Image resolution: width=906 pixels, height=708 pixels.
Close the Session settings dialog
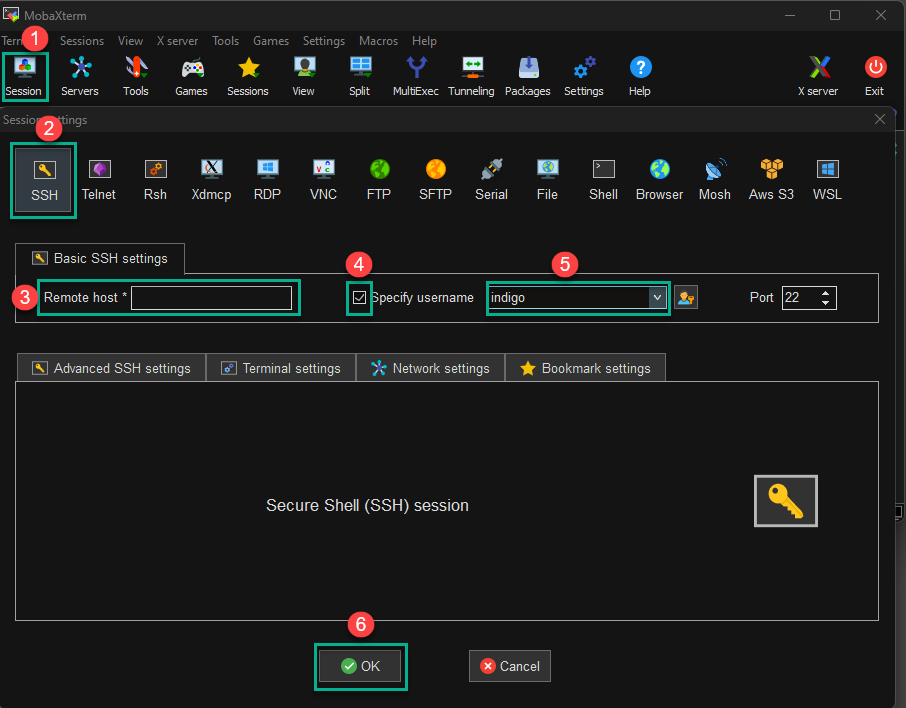[x=880, y=119]
